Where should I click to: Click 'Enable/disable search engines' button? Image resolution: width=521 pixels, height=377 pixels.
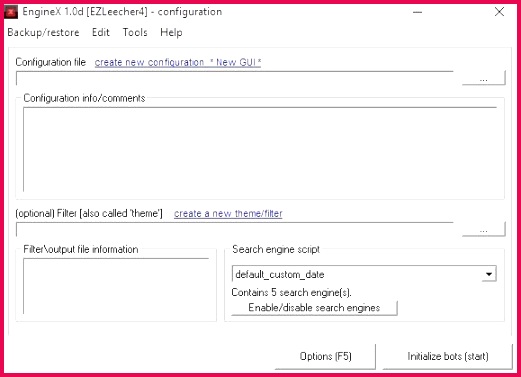click(314, 308)
